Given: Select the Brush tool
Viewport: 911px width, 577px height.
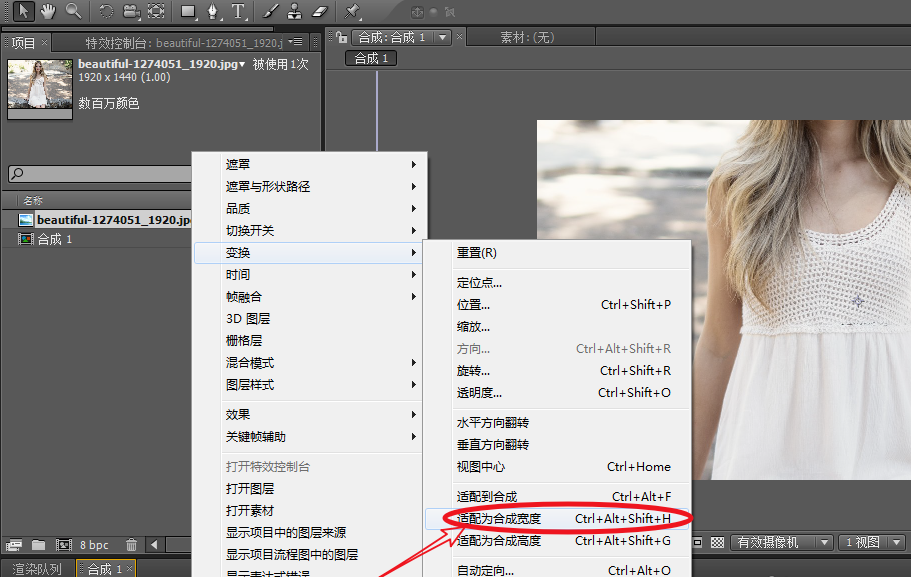Looking at the screenshot, I should 271,11.
